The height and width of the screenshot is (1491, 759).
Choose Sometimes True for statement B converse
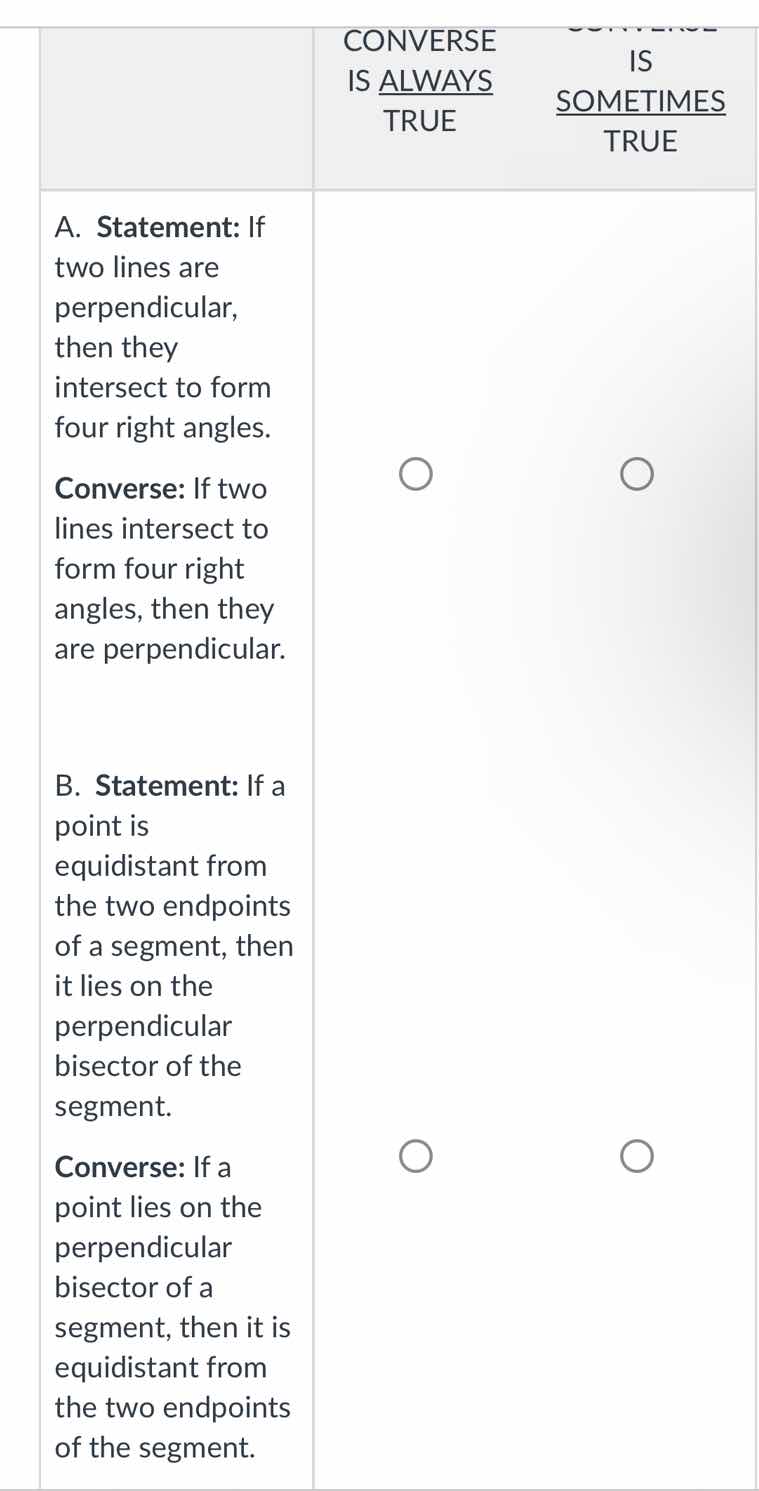click(638, 1157)
